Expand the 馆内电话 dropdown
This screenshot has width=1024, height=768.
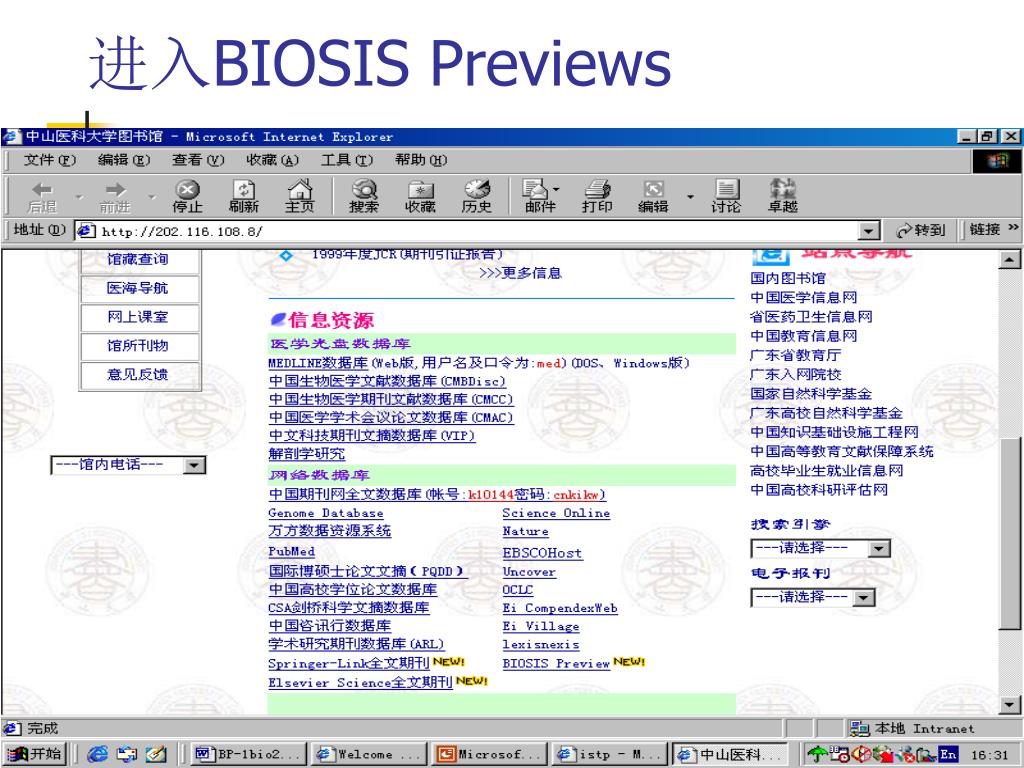(195, 465)
